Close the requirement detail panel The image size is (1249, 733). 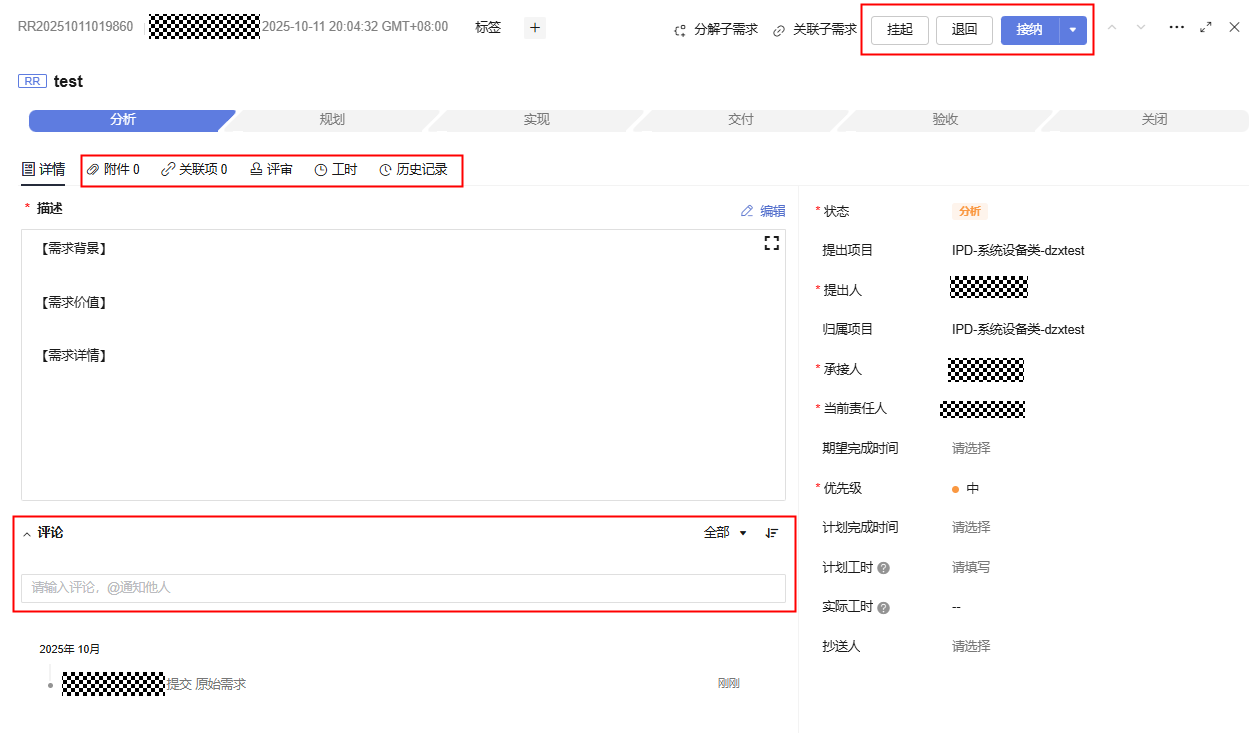(1234, 28)
